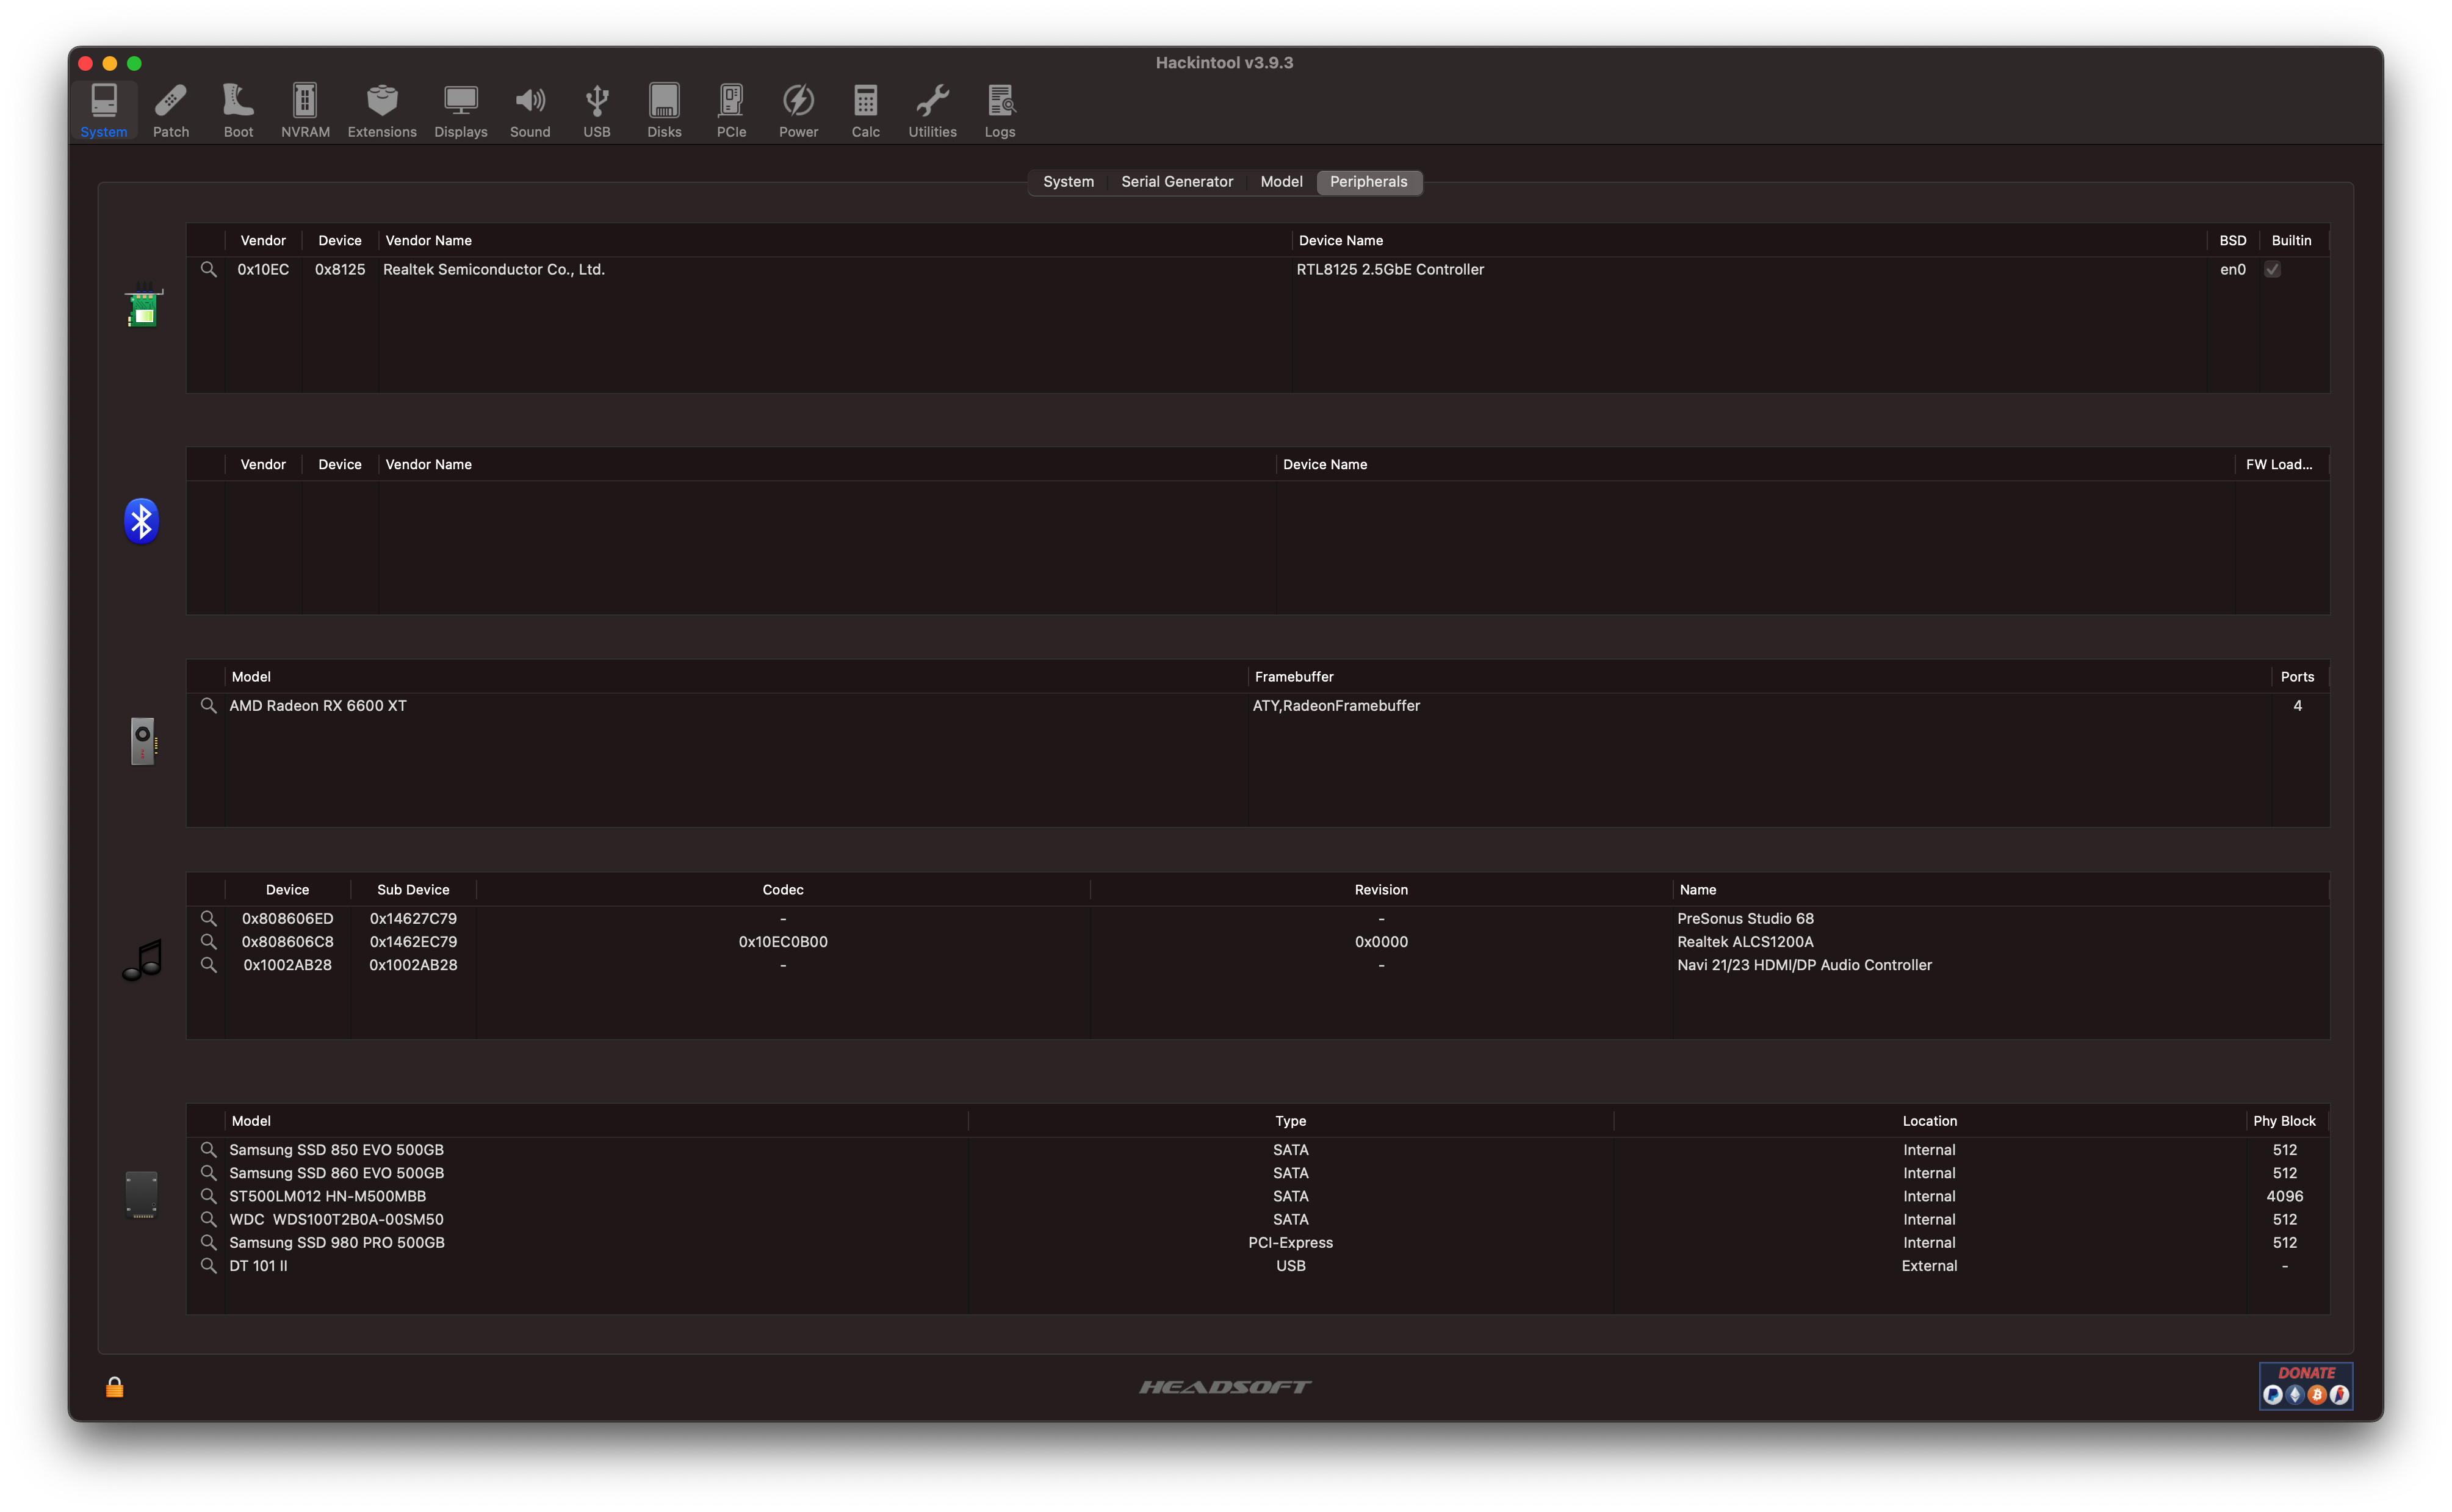Switch to the Serial Generator tab
The width and height of the screenshot is (2452, 1512).
pyautogui.click(x=1176, y=181)
